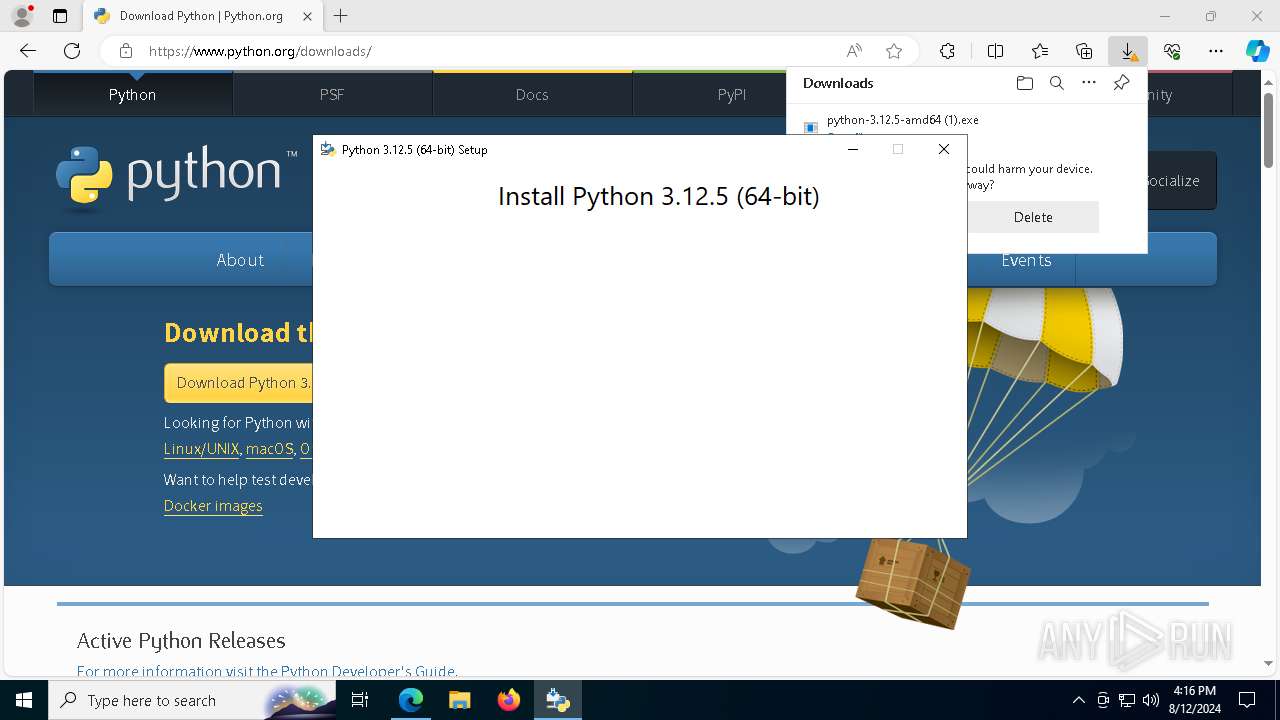The image size is (1280, 720).
Task: Delete the flagged download
Action: (x=1033, y=217)
